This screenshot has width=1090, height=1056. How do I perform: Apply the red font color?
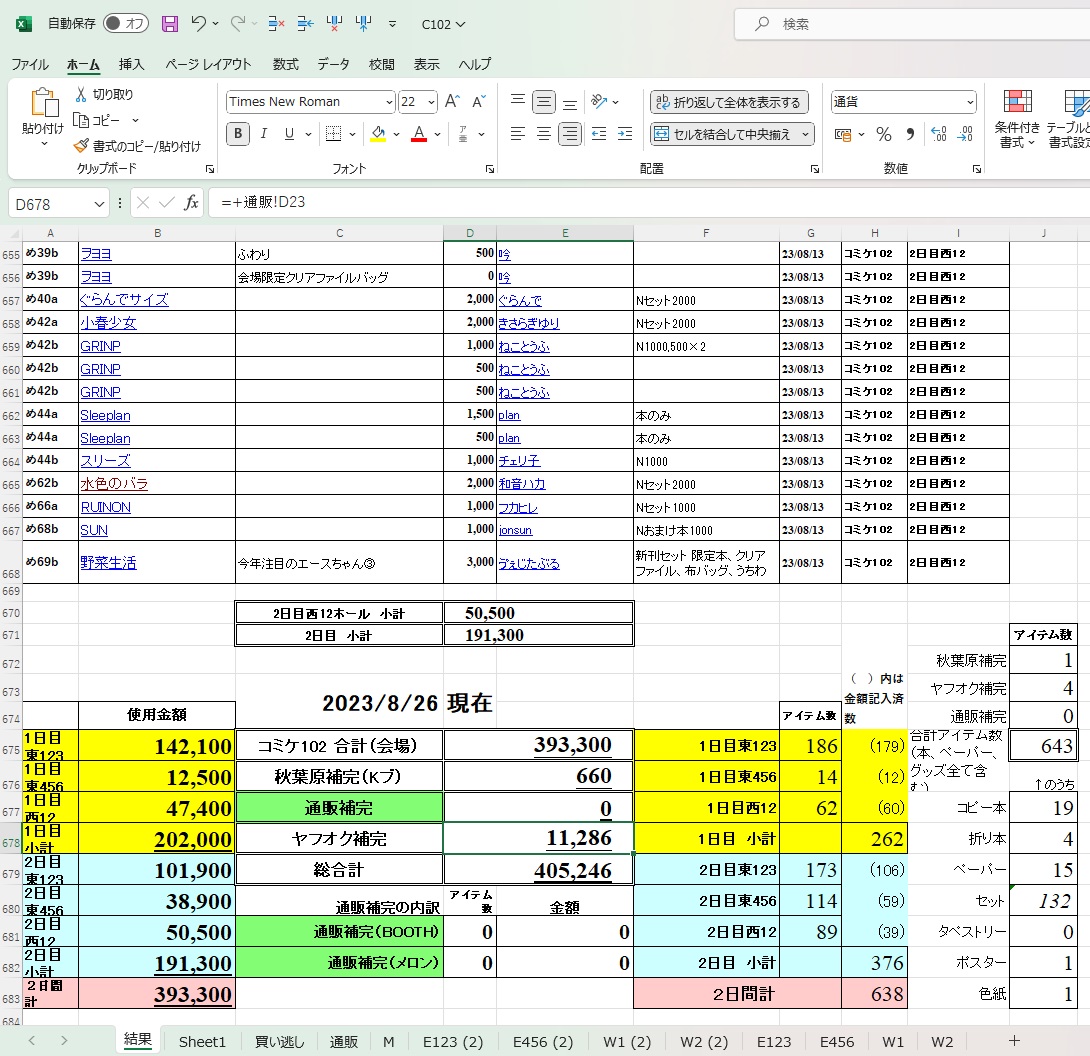pyautogui.click(x=418, y=133)
